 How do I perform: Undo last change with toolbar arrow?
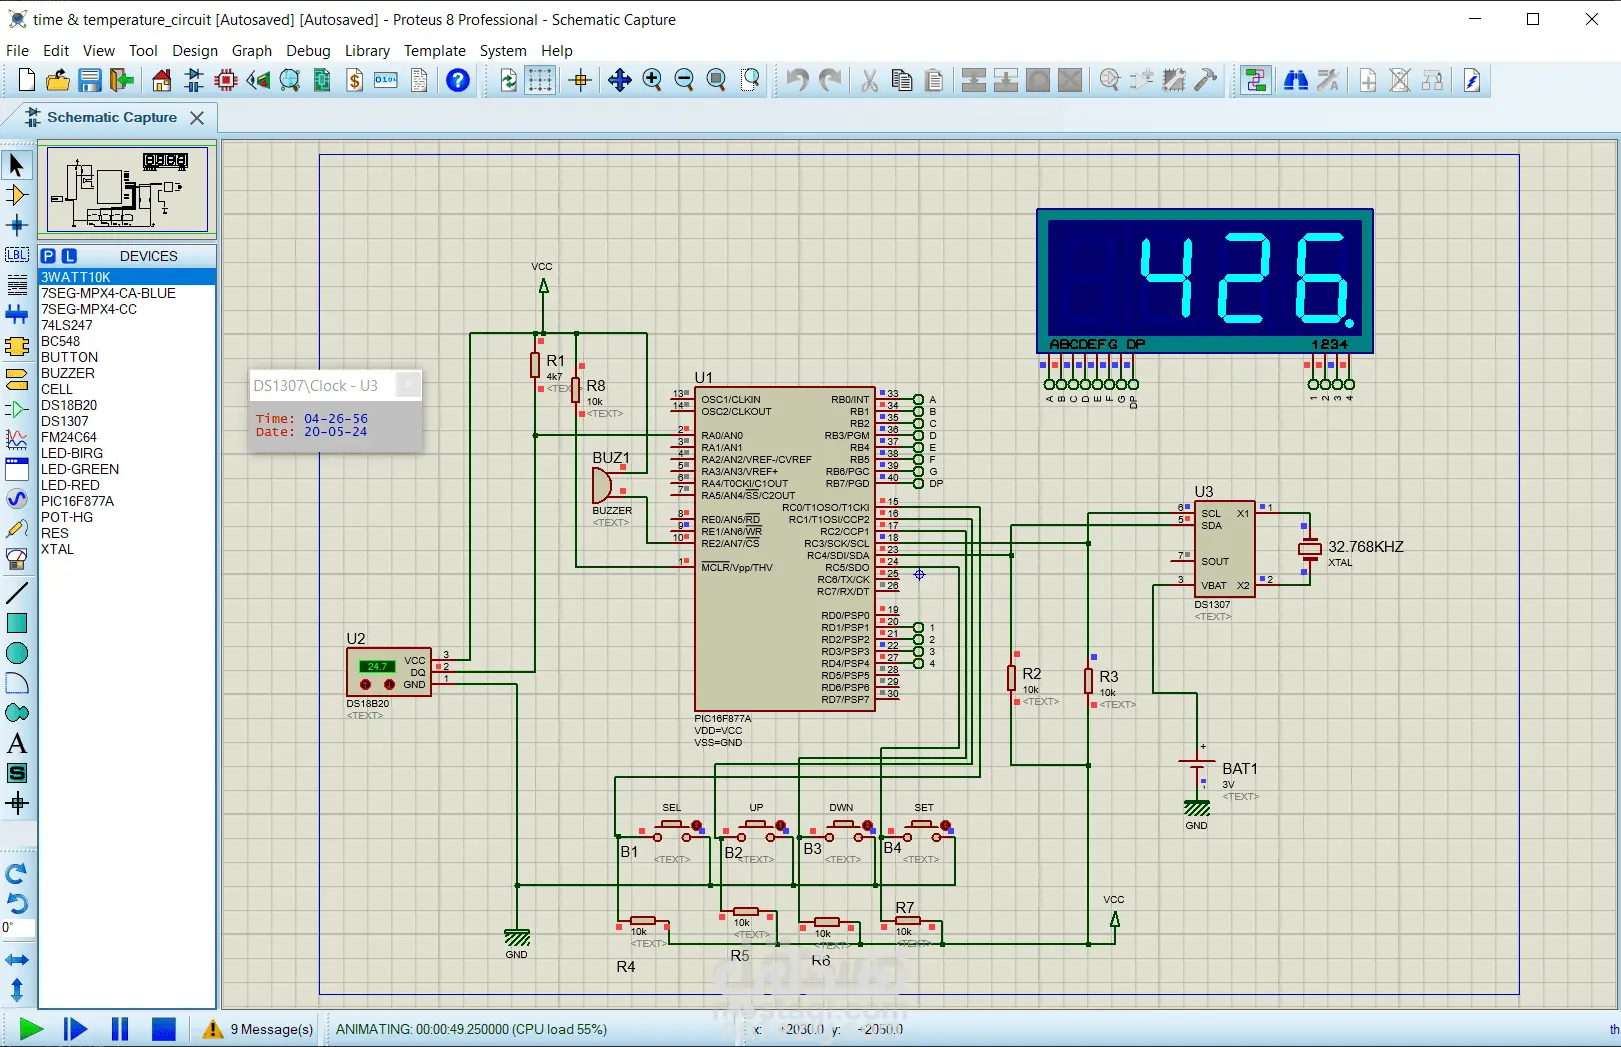[797, 80]
